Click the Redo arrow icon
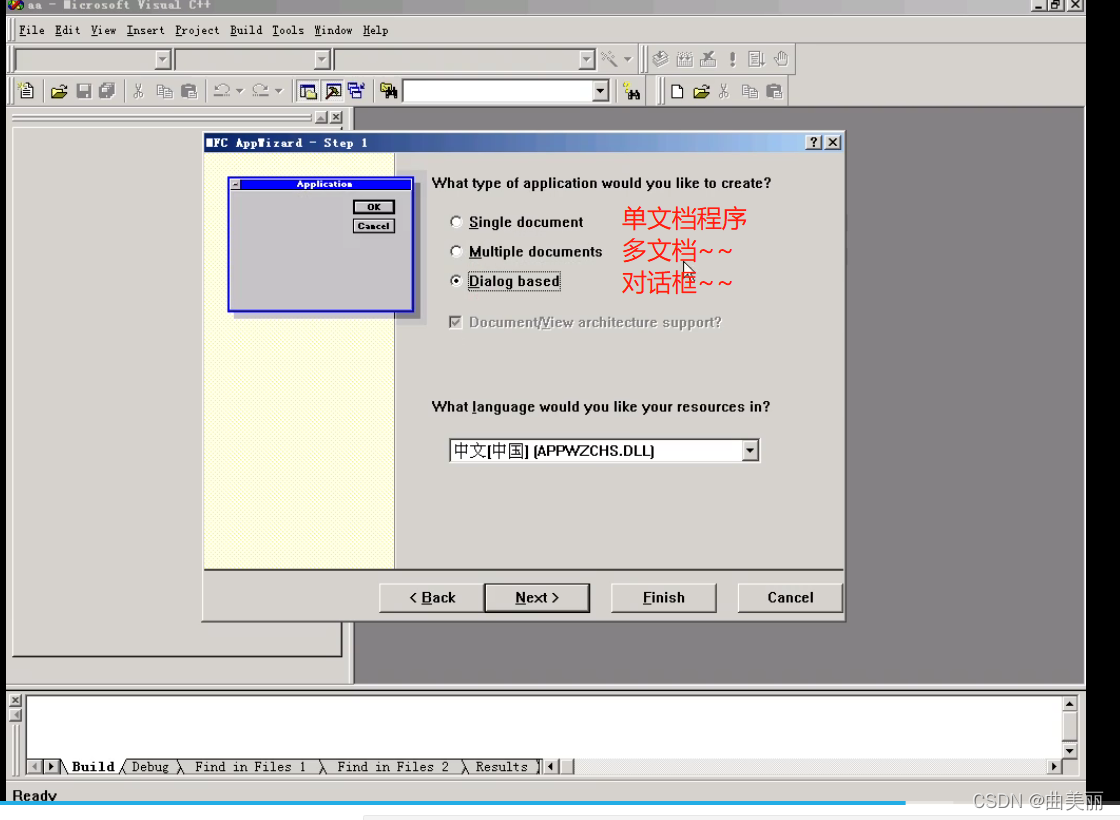This screenshot has width=1120, height=820. coord(261,91)
